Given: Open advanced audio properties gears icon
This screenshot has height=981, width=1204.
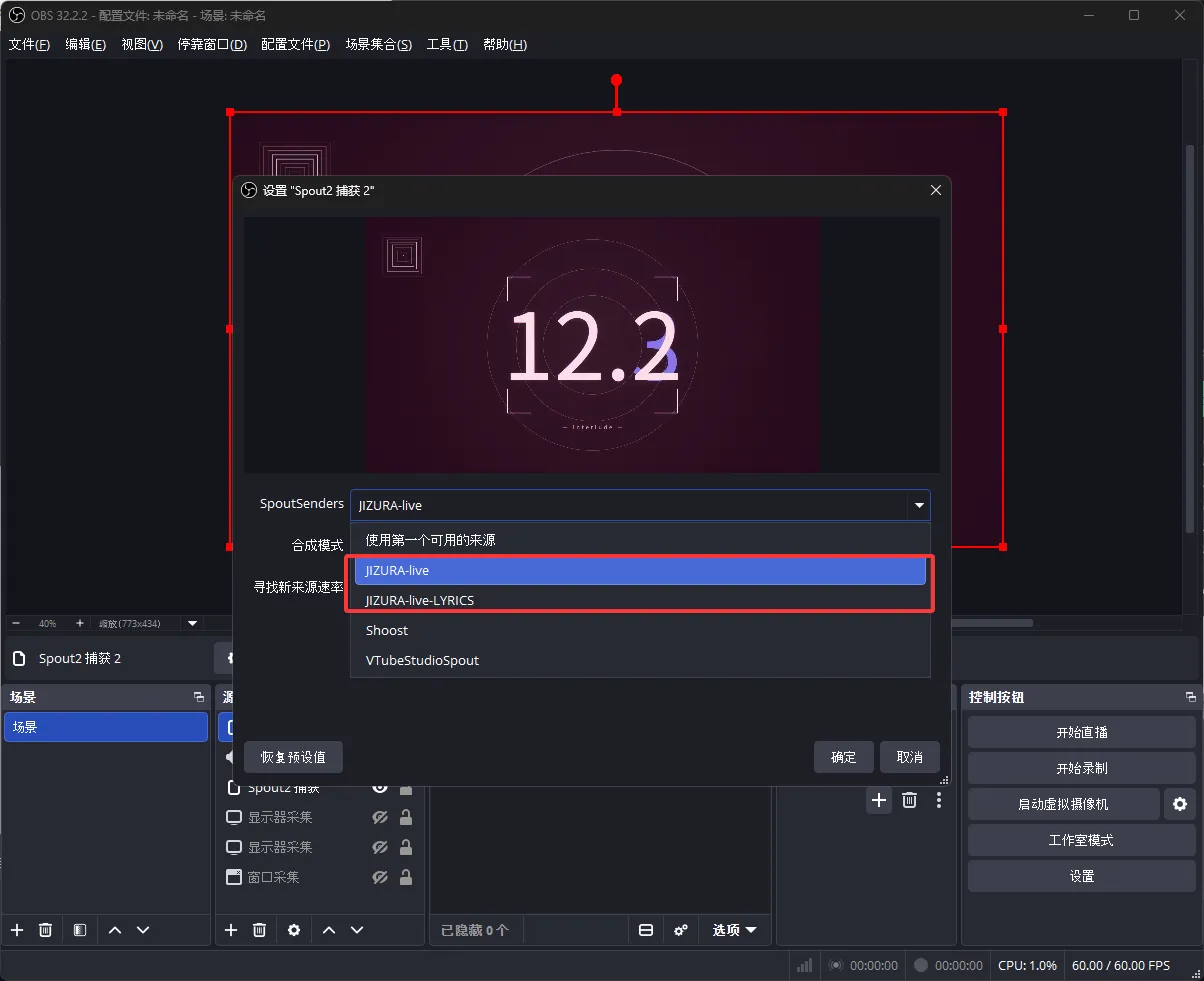Looking at the screenshot, I should (681, 930).
